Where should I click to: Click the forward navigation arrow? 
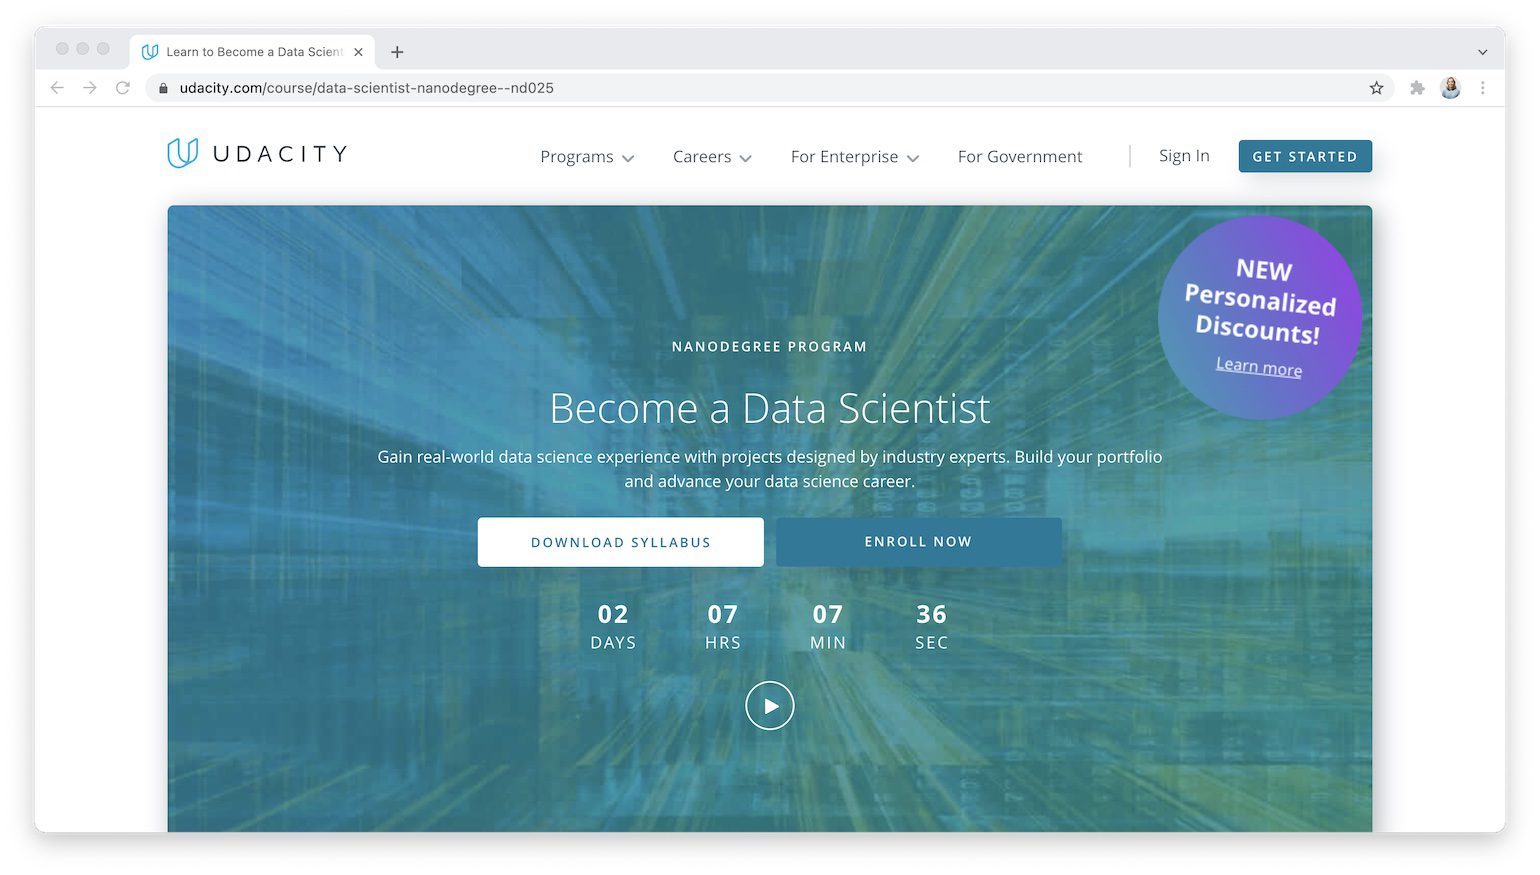point(90,88)
